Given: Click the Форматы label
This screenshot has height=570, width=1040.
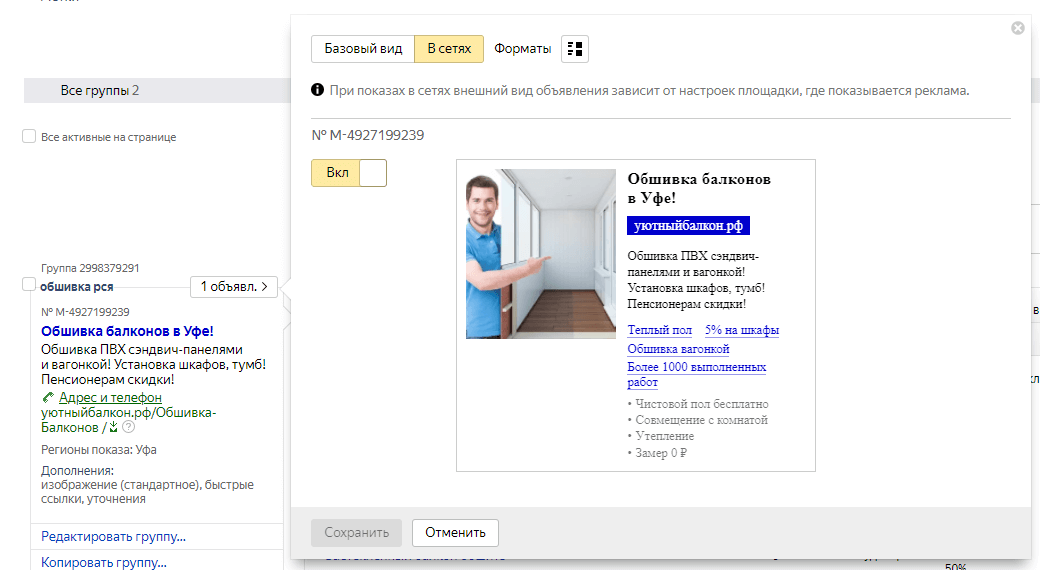Looking at the screenshot, I should pos(522,48).
